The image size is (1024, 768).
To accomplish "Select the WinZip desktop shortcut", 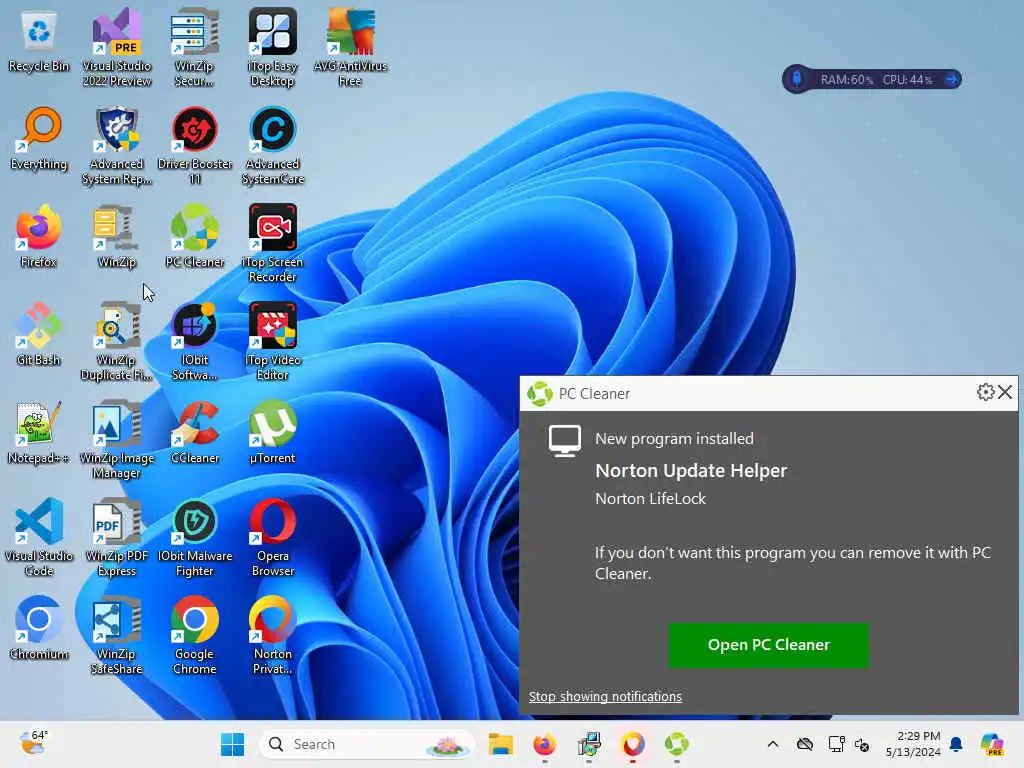I will (117, 236).
